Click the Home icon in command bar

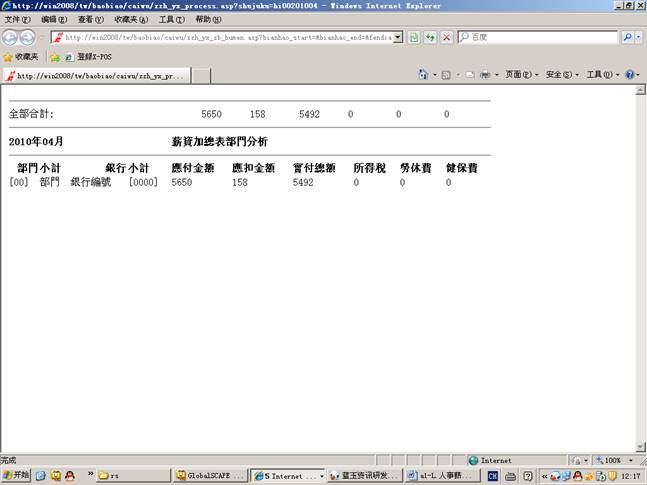click(x=423, y=75)
